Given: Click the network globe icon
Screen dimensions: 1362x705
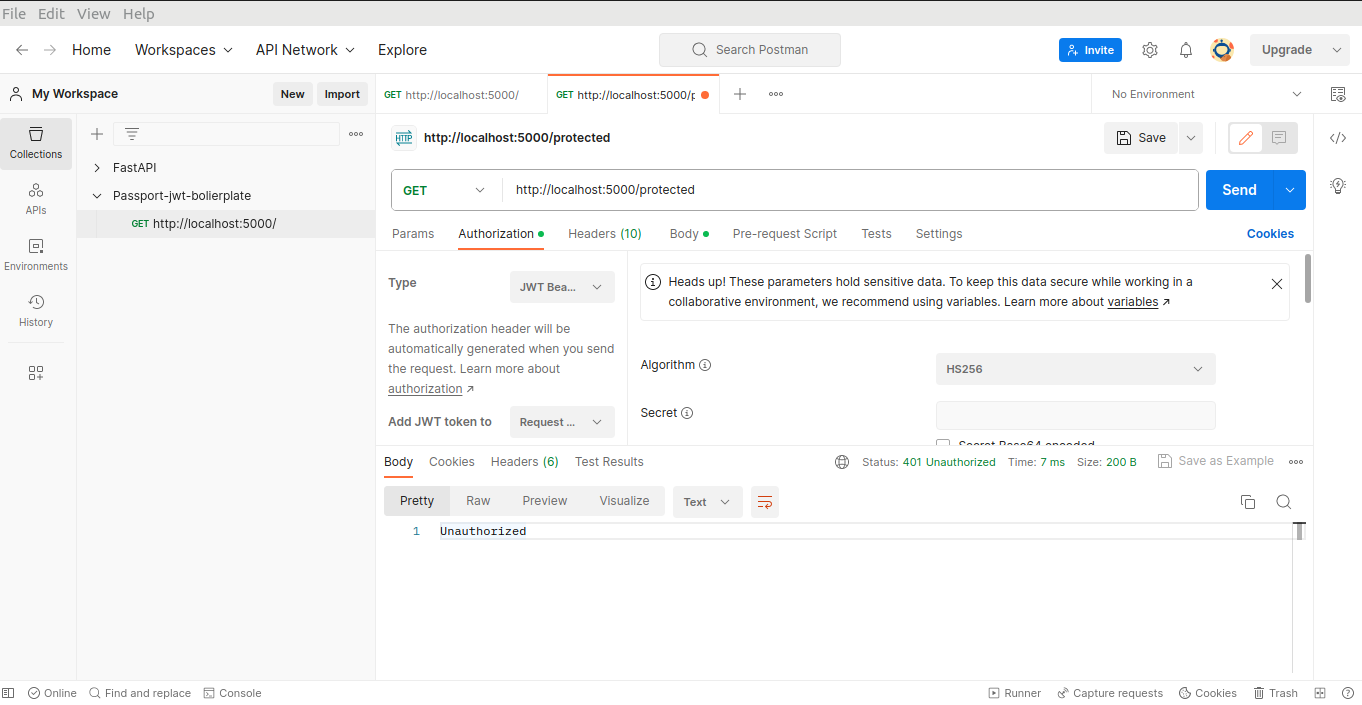Looking at the screenshot, I should [842, 462].
